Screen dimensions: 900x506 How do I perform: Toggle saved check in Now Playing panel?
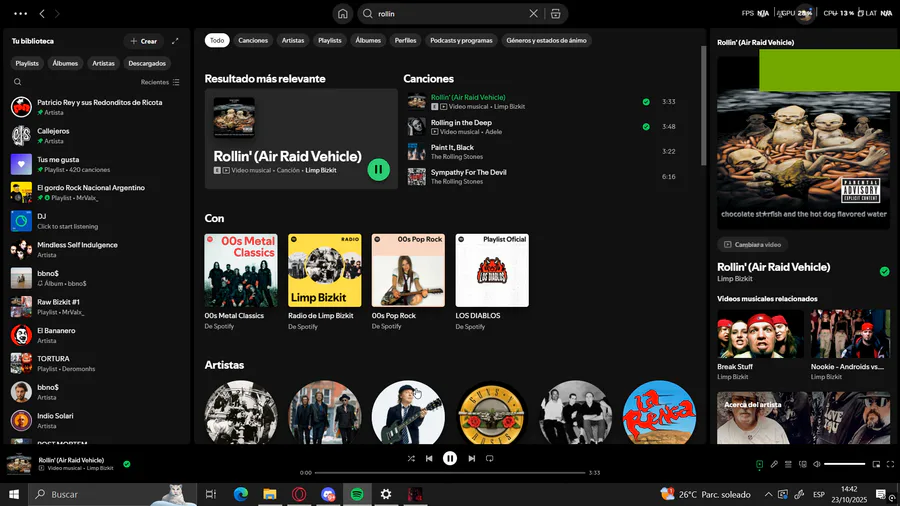pos(885,271)
